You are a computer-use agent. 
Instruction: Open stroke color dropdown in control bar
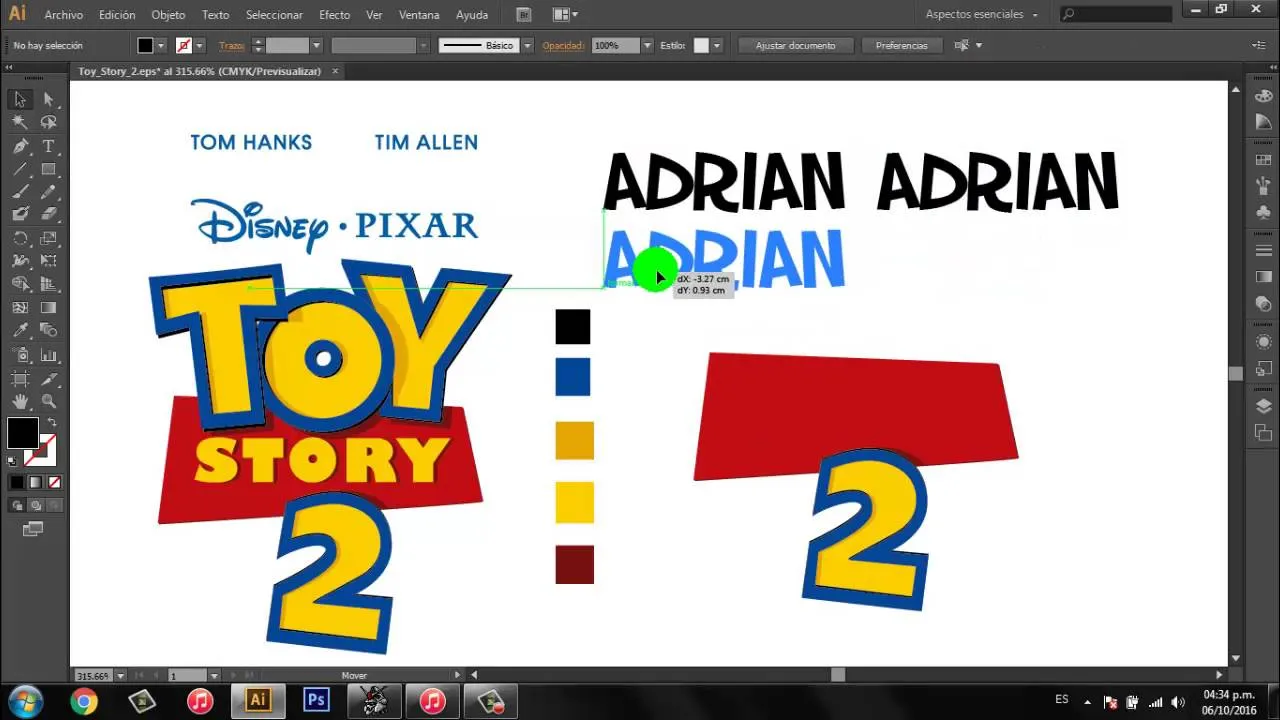pyautogui.click(x=199, y=45)
